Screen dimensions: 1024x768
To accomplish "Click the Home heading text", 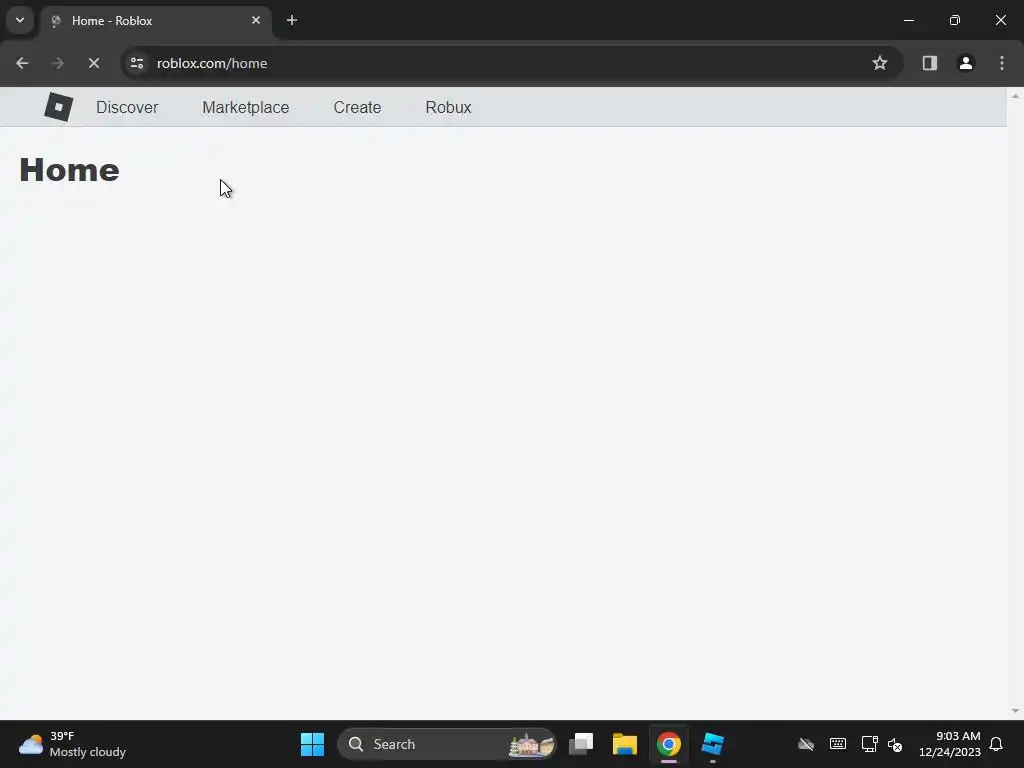I will pos(69,170).
